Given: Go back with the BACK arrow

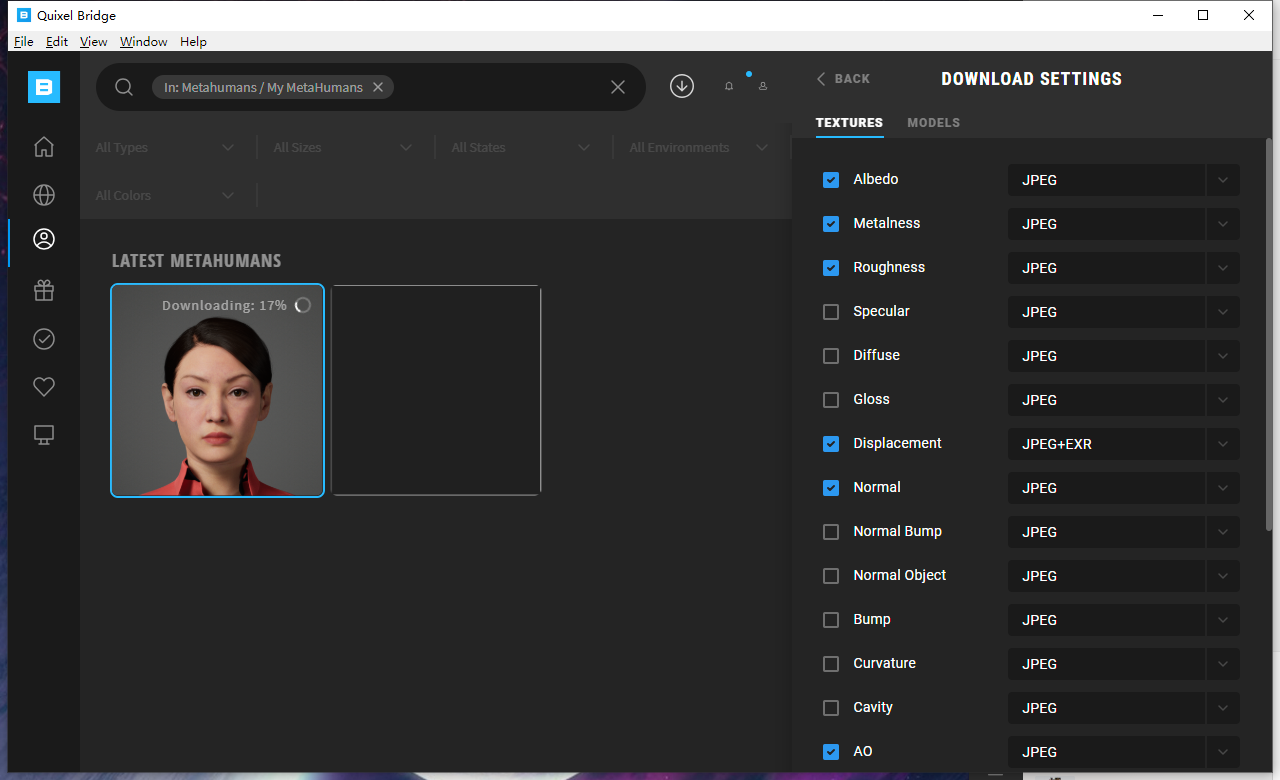Looking at the screenshot, I should 843,79.
